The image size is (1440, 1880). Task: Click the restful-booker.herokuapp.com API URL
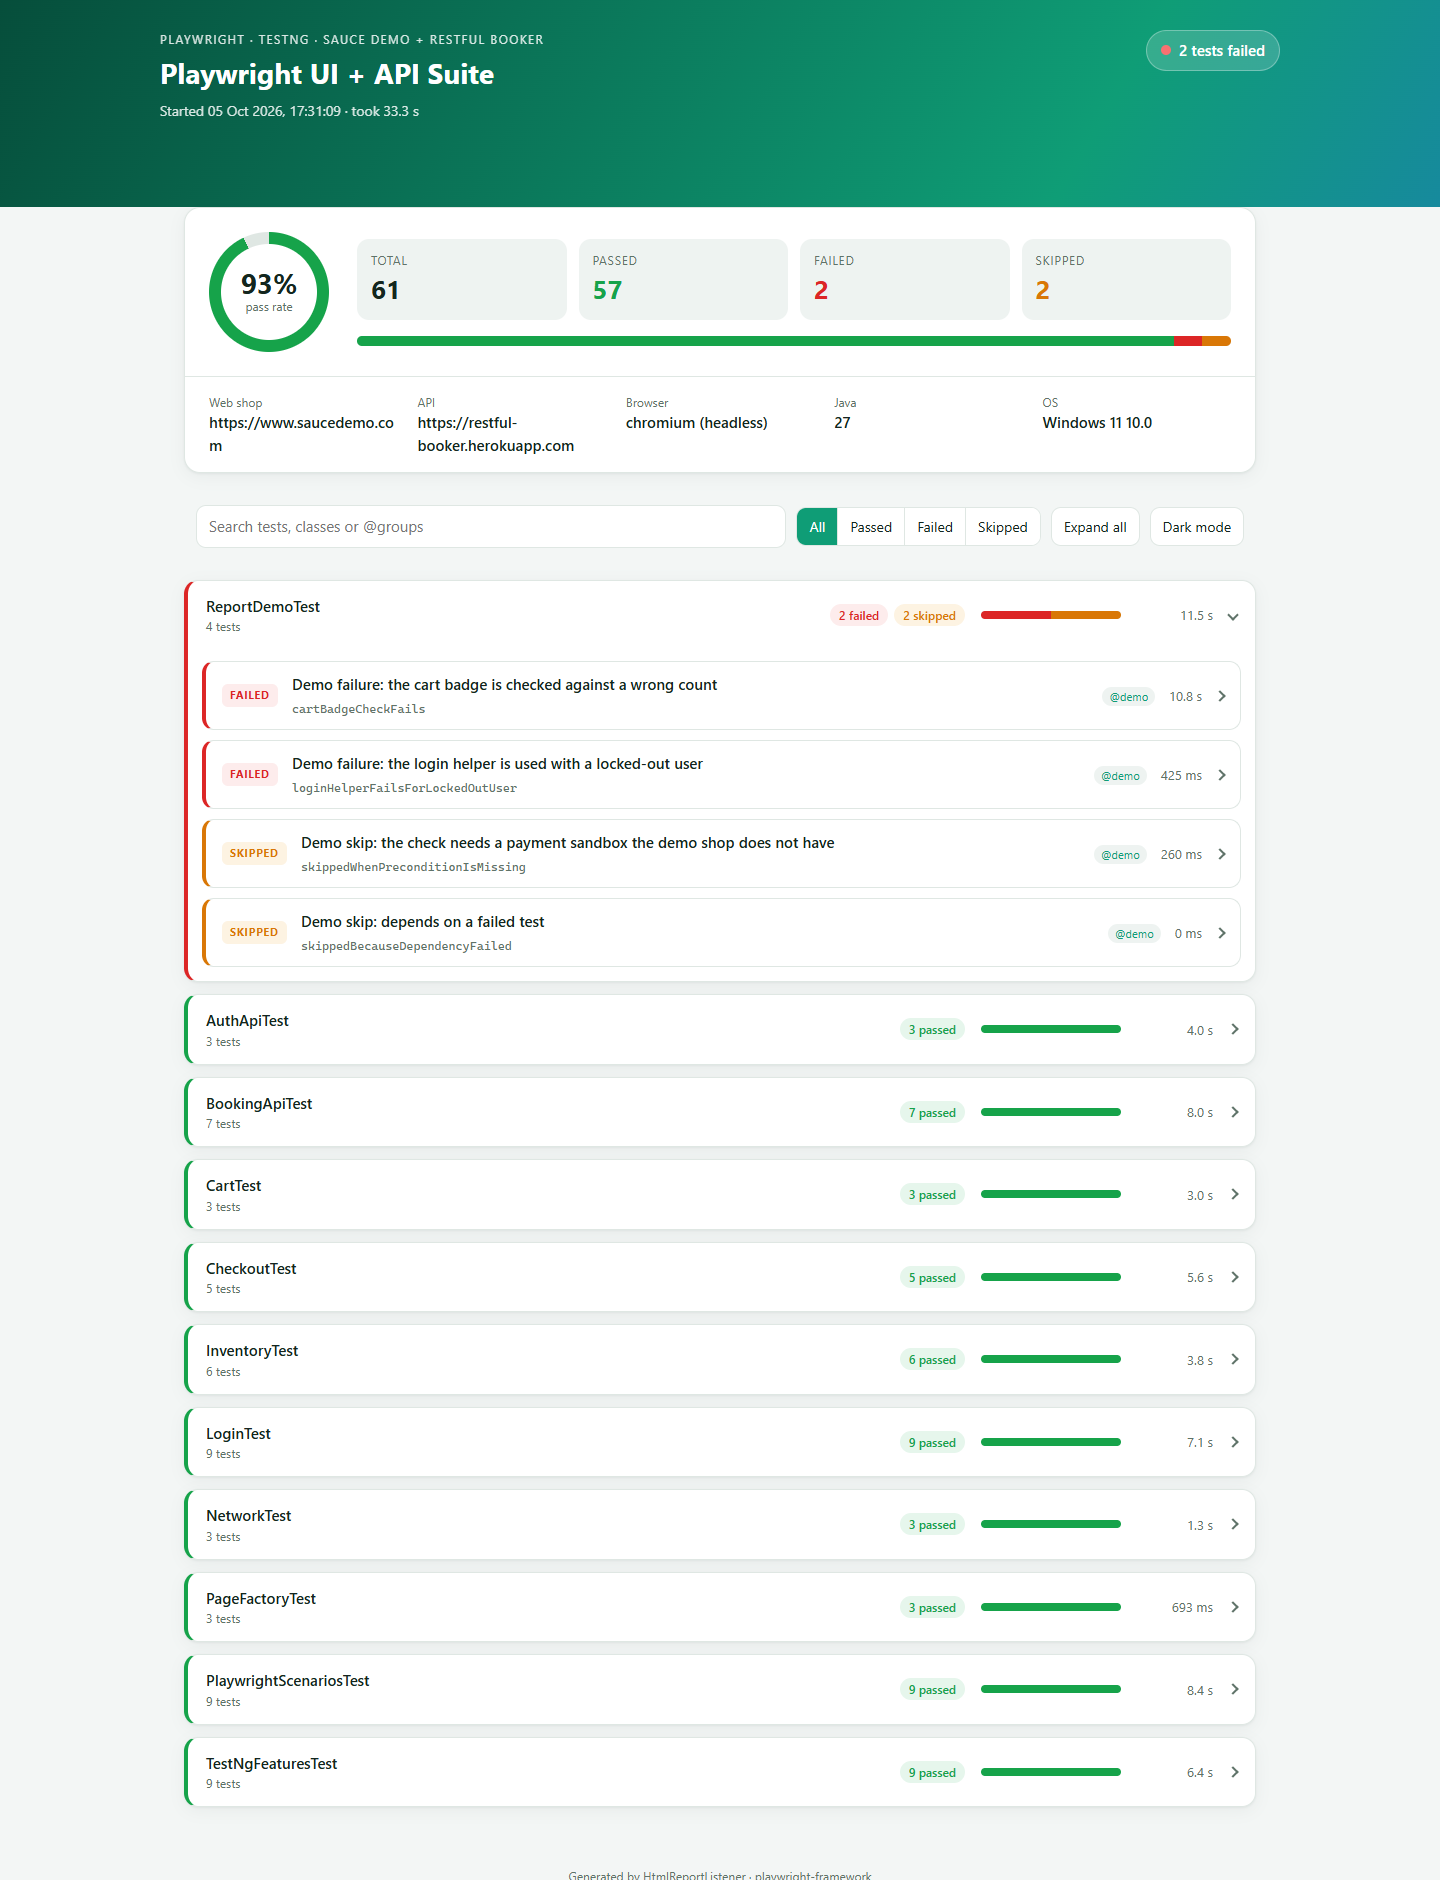pos(496,434)
